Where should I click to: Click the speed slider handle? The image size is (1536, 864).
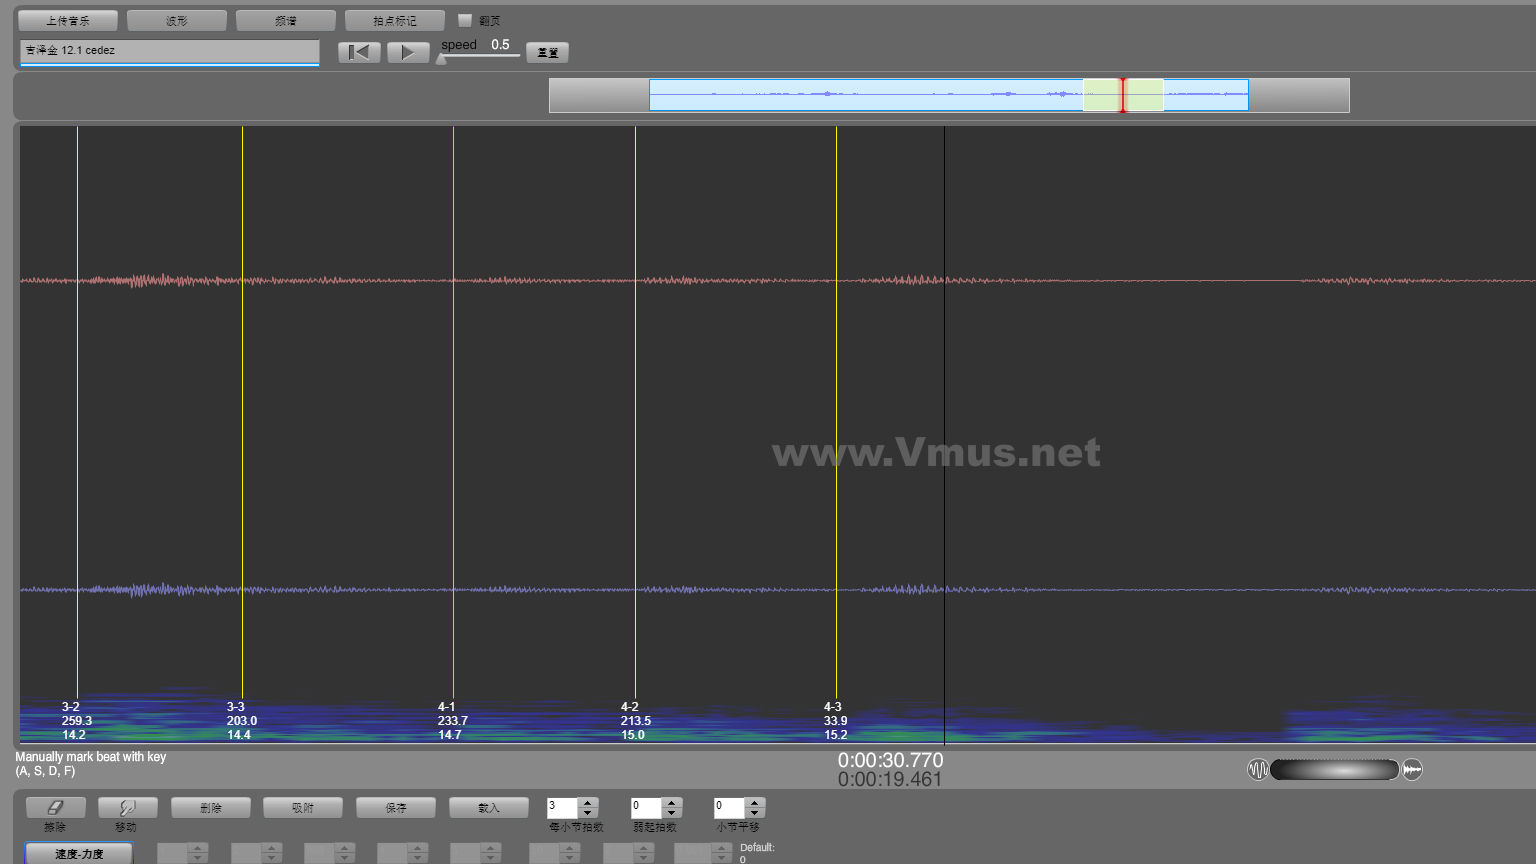pos(441,58)
